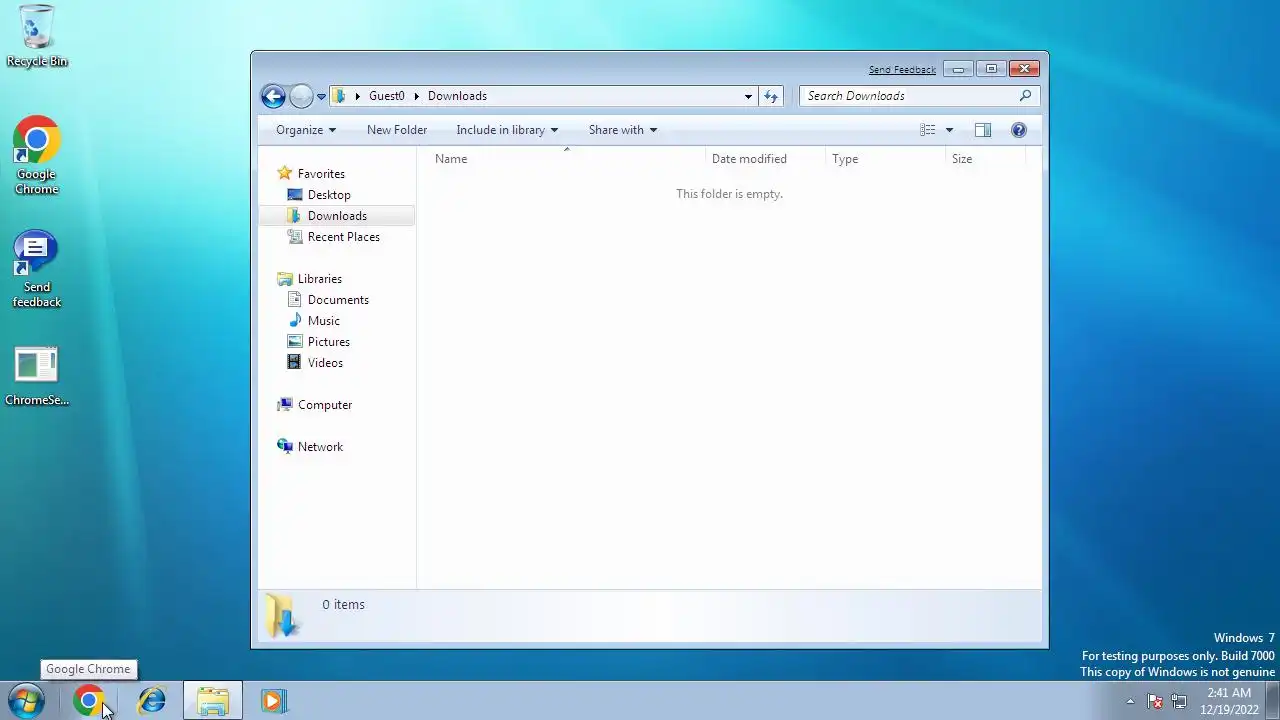Click the Favorites star icon
The image size is (1280, 720).
[x=285, y=173]
